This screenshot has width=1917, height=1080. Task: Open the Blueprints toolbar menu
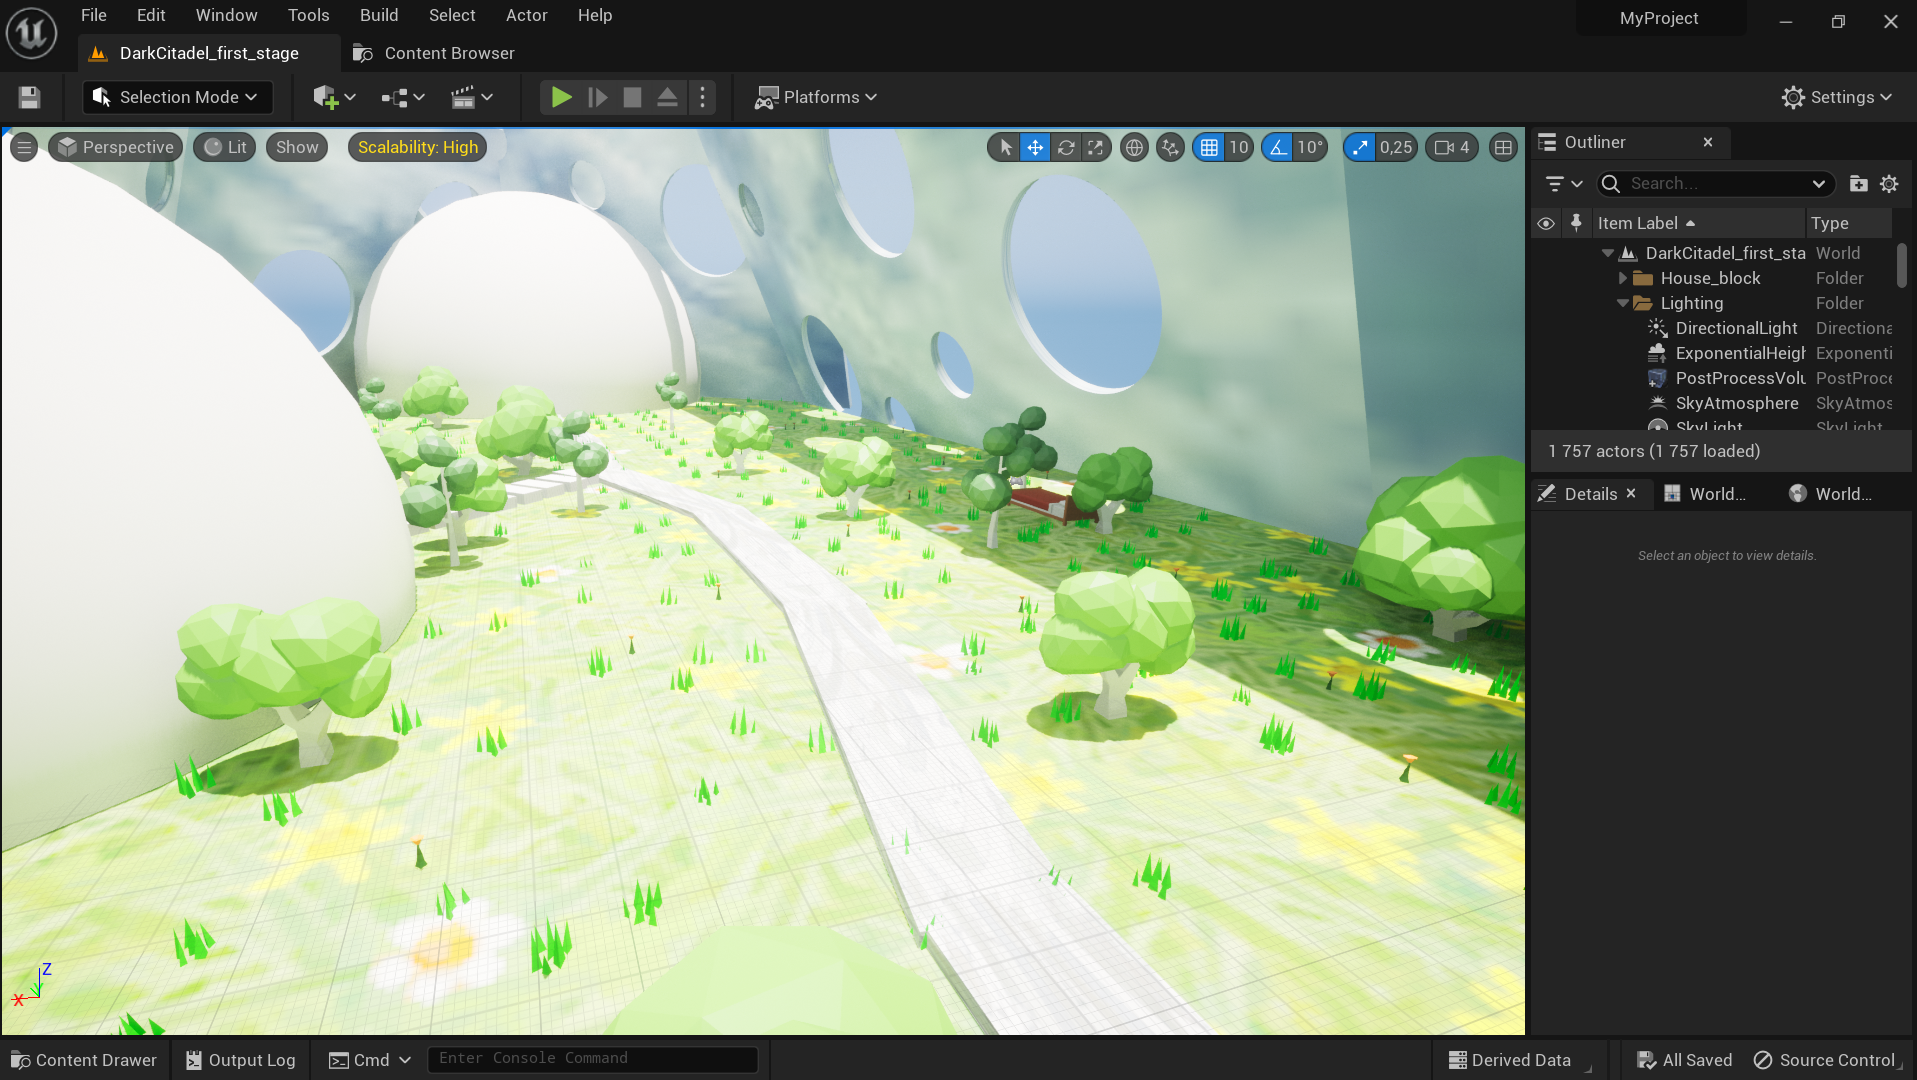point(403,97)
